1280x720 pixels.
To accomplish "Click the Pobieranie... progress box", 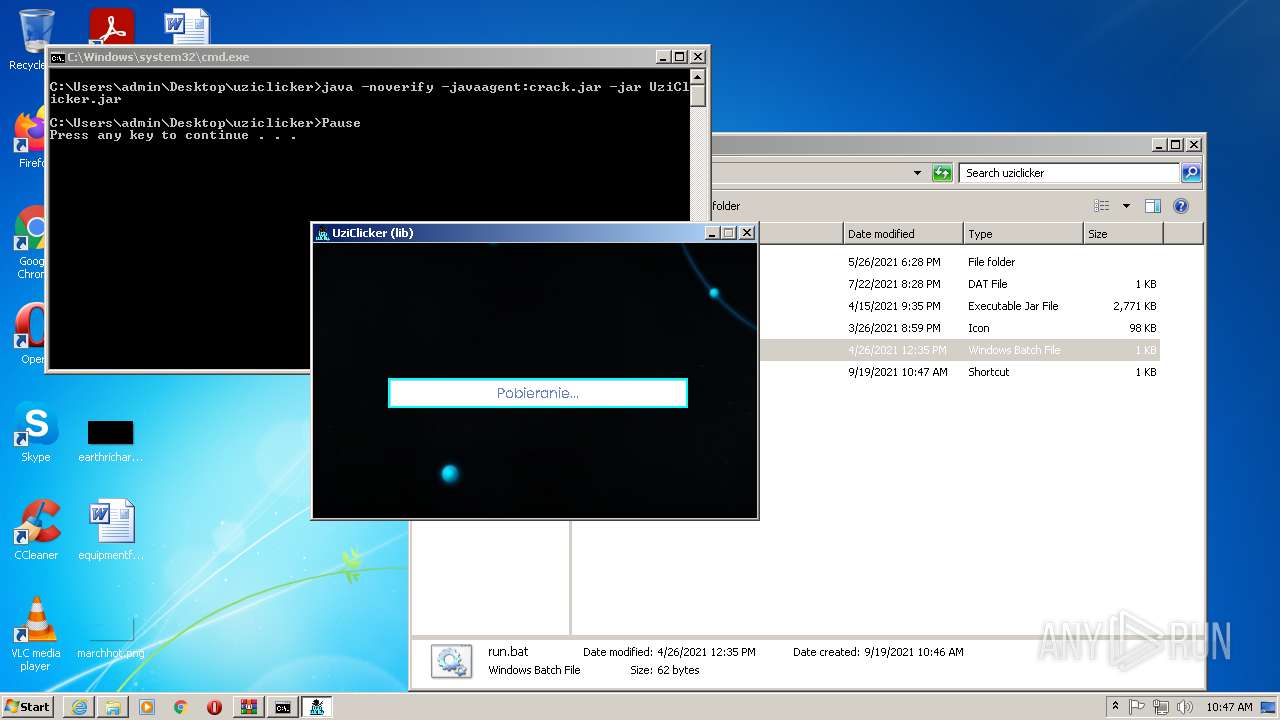I will [x=538, y=393].
